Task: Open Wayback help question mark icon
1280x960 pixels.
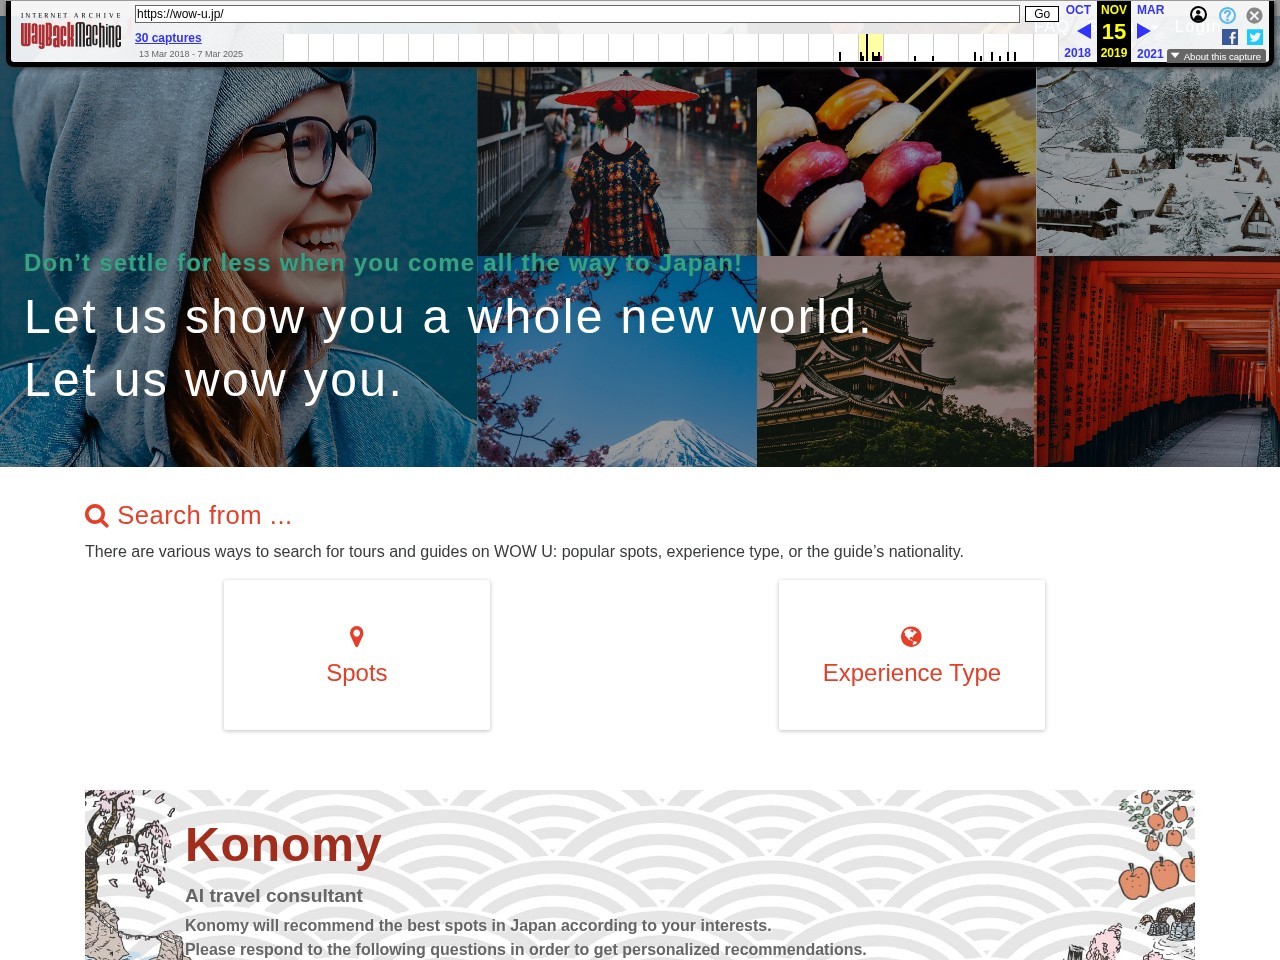Action: coord(1227,15)
